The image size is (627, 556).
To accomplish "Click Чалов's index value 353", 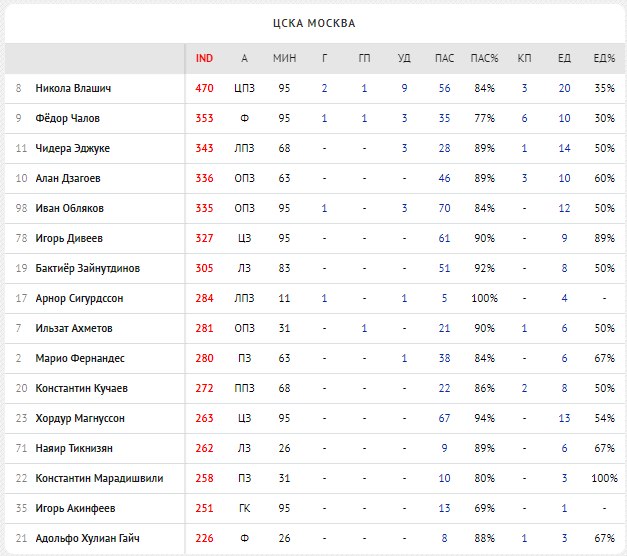I will click(x=204, y=118).
